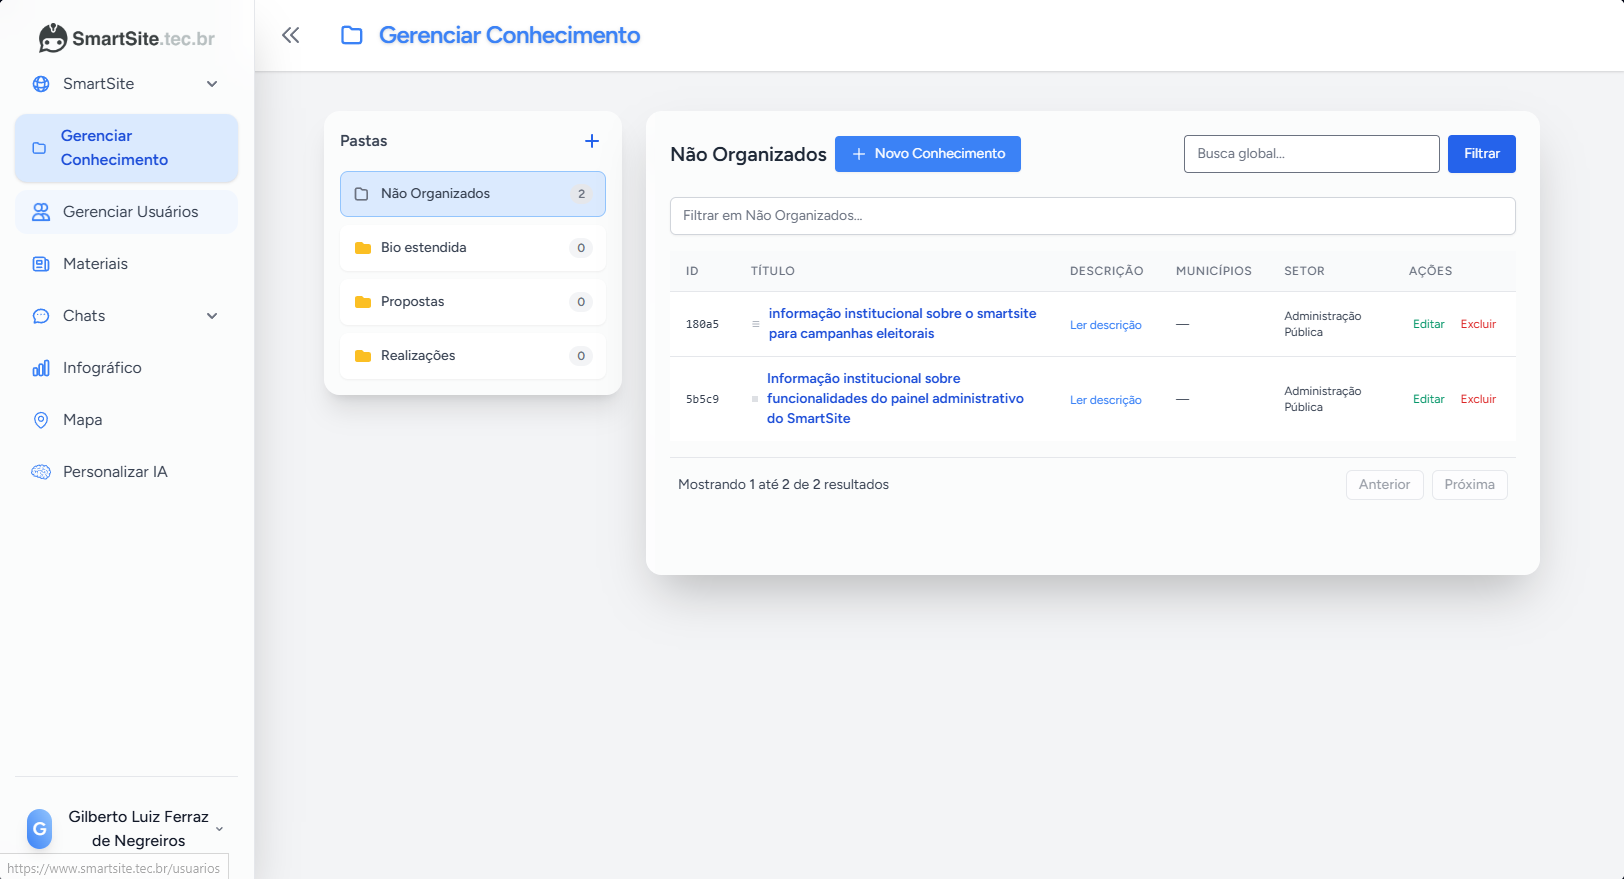Expand the Chats submenu chevron
This screenshot has height=879, width=1624.
(212, 316)
